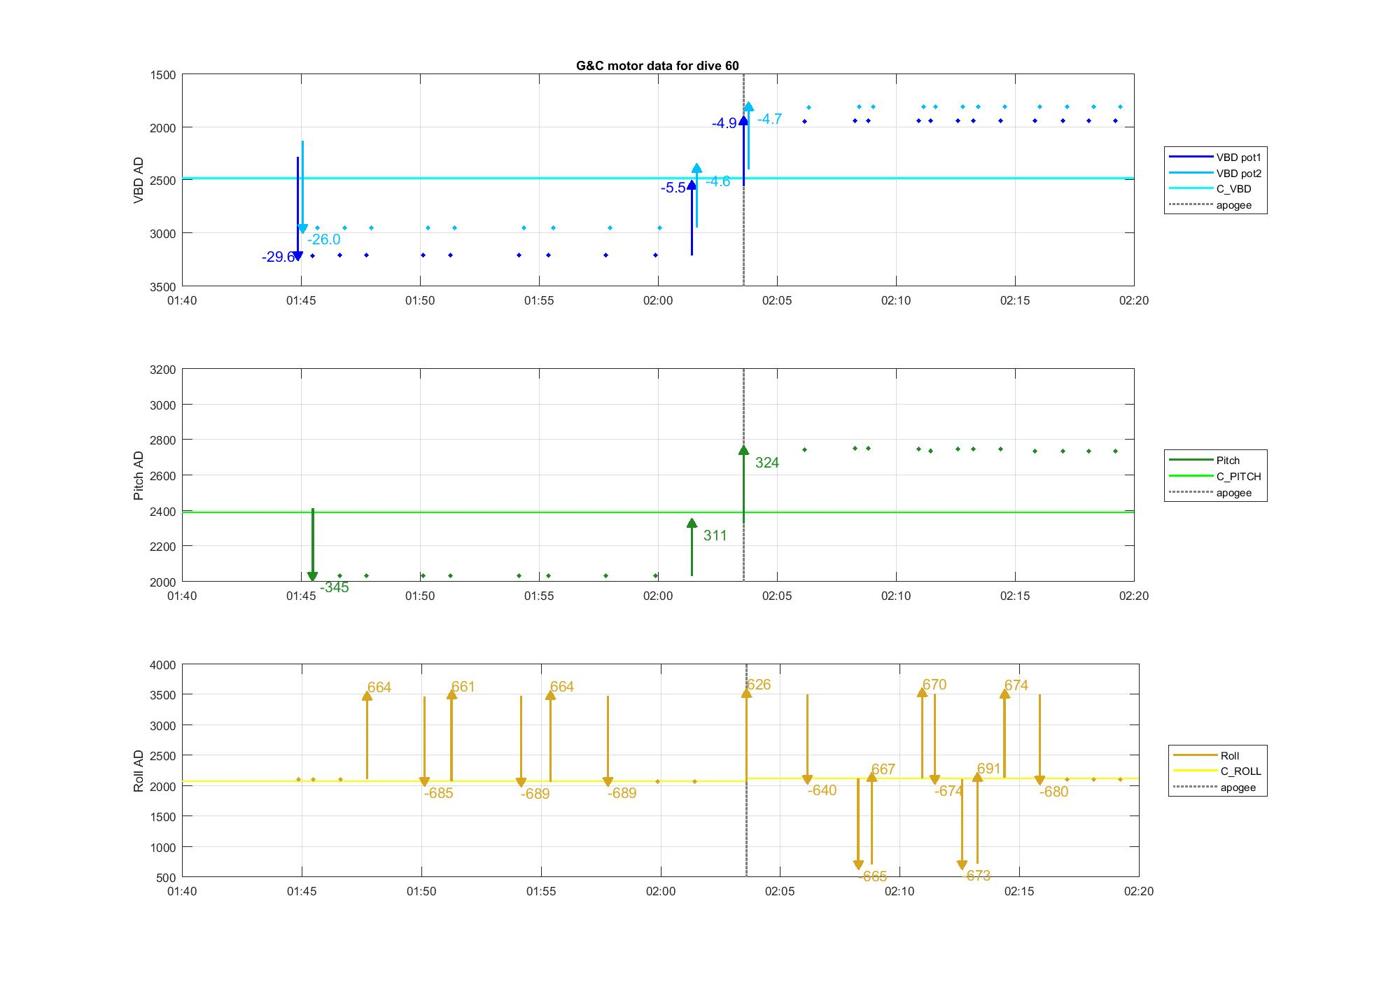The height and width of the screenshot is (986, 1400).
Task: Click the '02:05' time tick under VBD plot
Action: click(x=777, y=300)
